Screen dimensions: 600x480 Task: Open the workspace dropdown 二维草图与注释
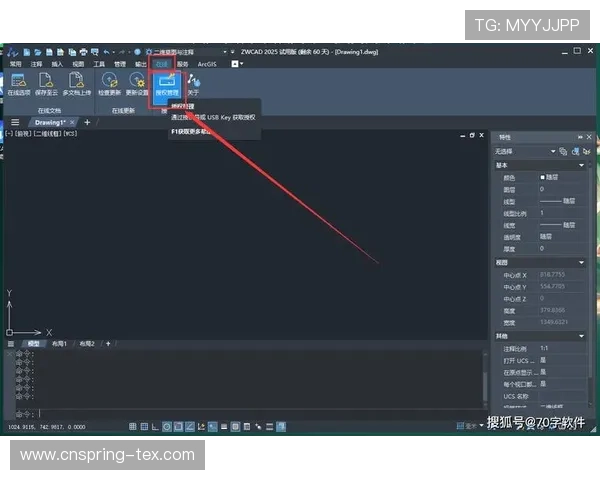[186, 52]
